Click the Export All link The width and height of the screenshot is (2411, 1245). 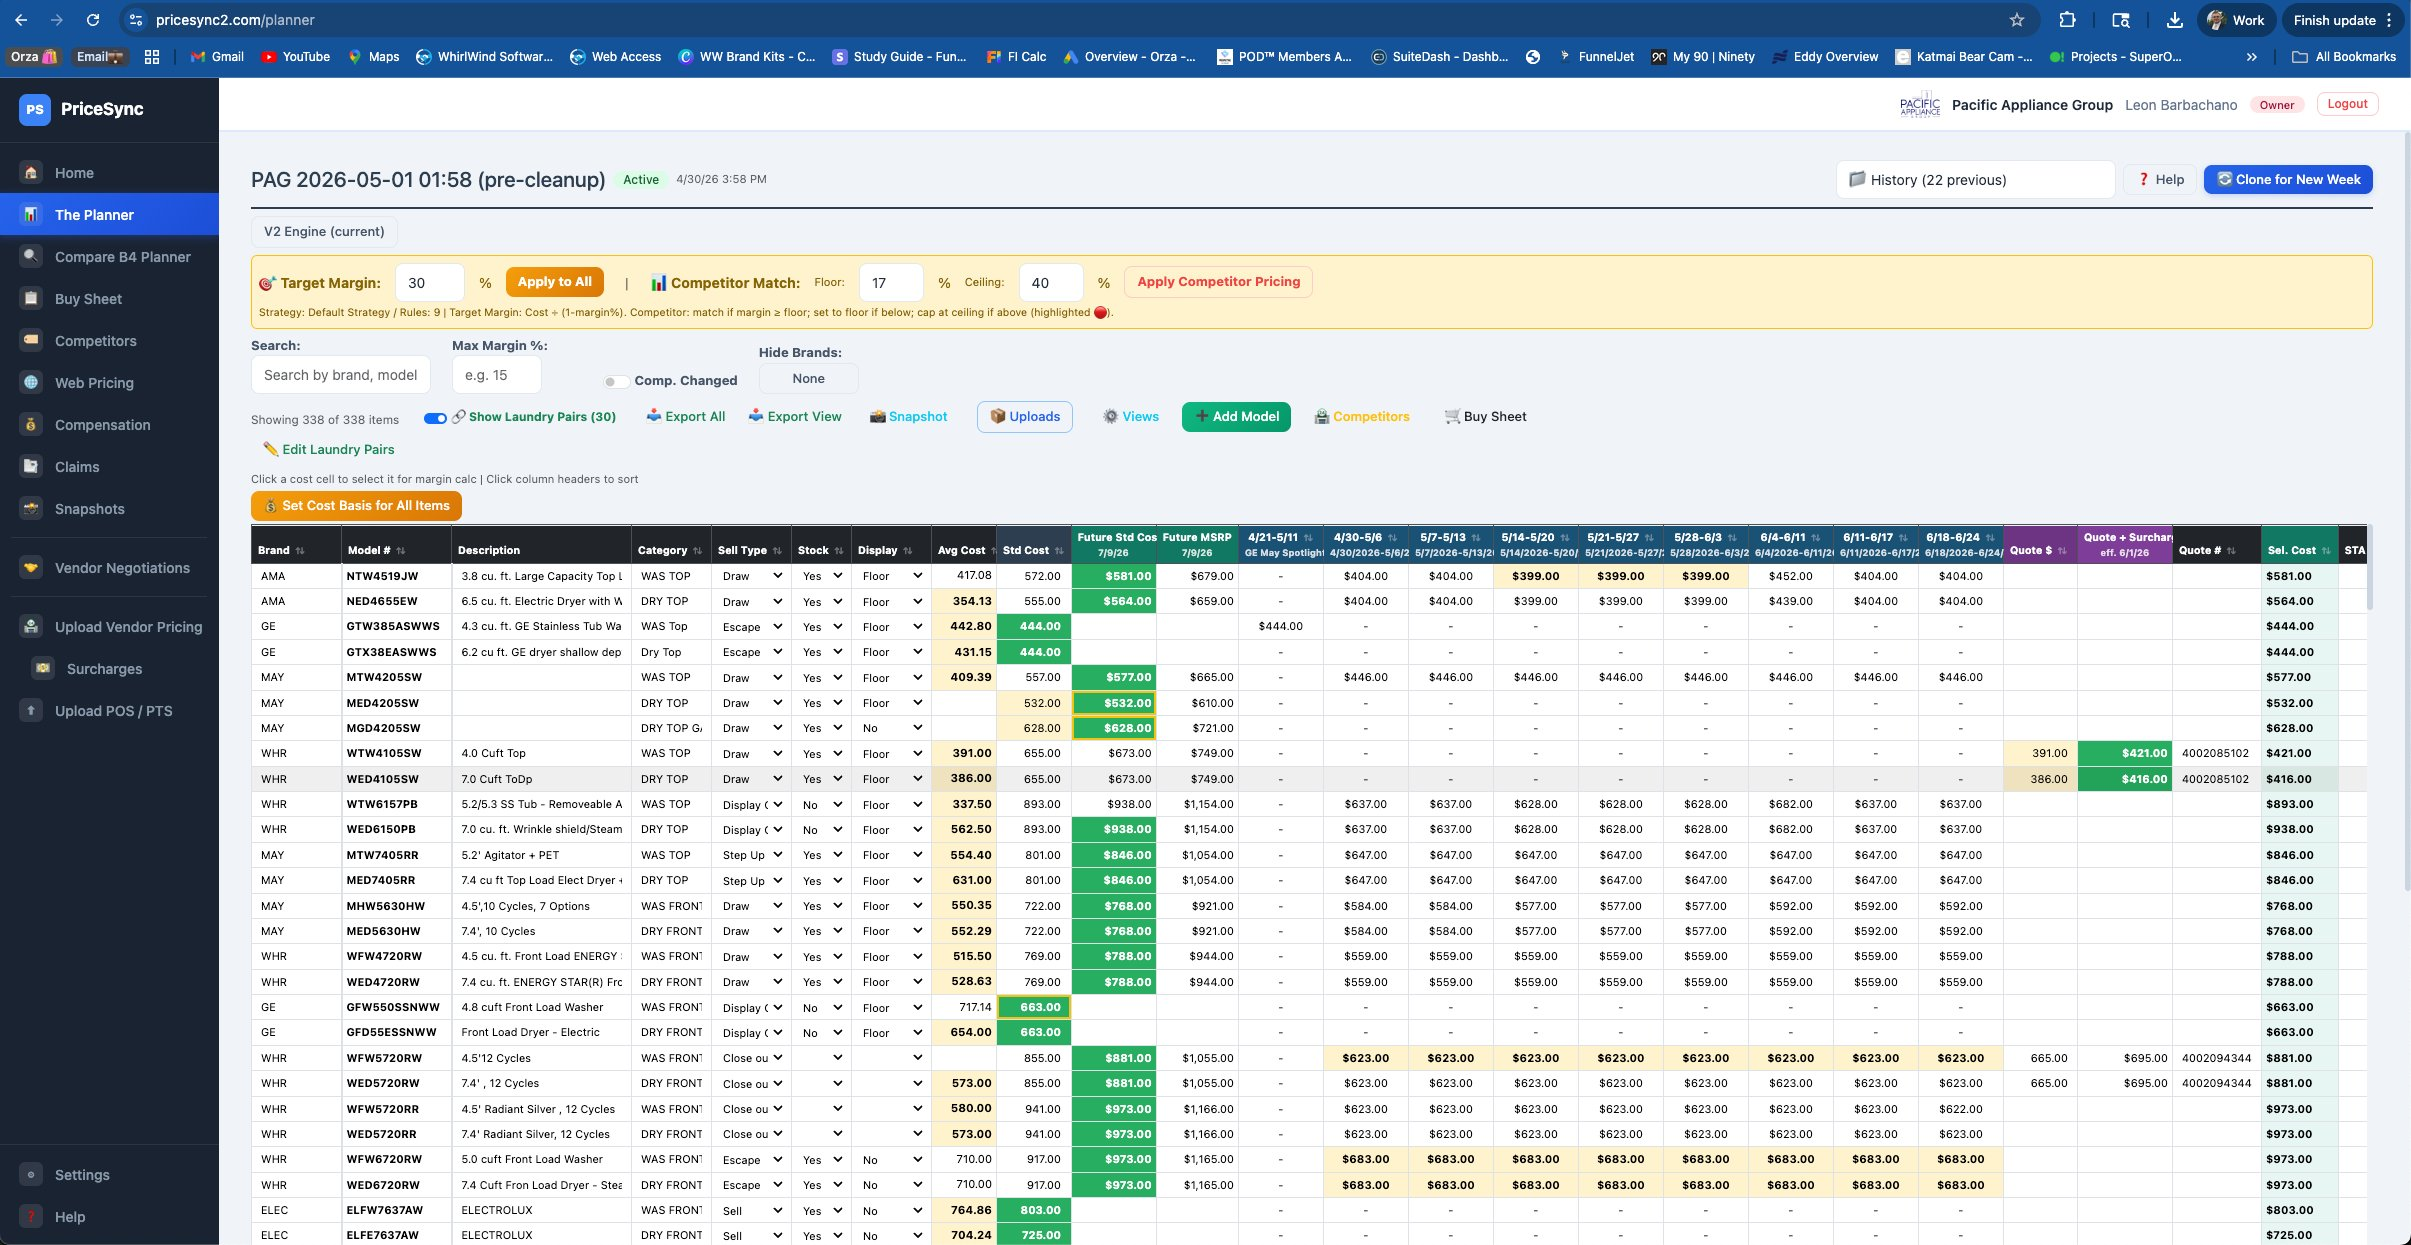tap(686, 417)
